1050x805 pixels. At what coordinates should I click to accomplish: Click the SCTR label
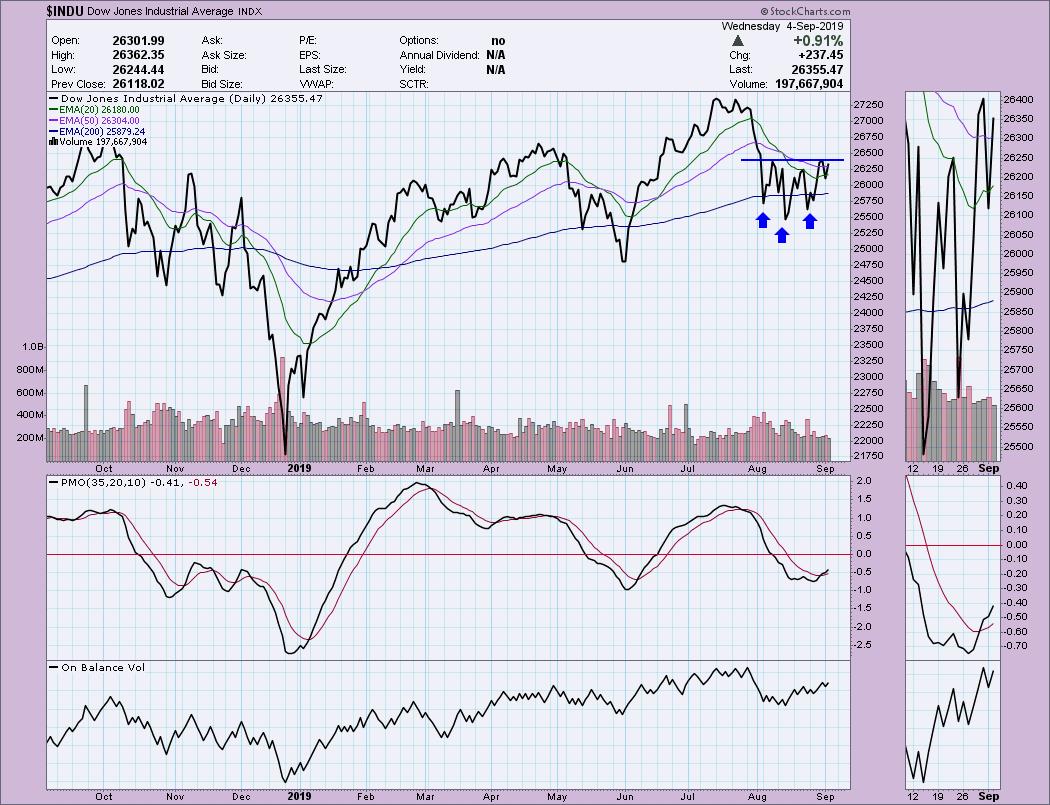click(x=414, y=84)
